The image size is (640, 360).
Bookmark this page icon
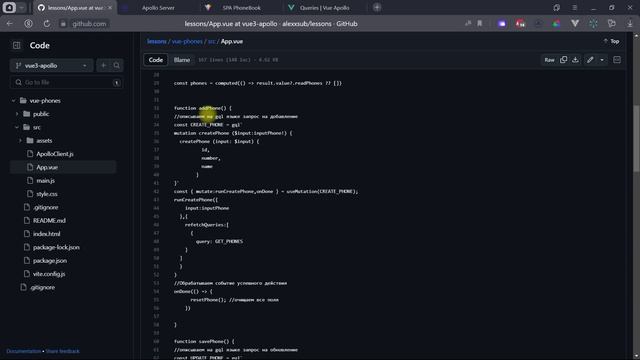click(480, 24)
